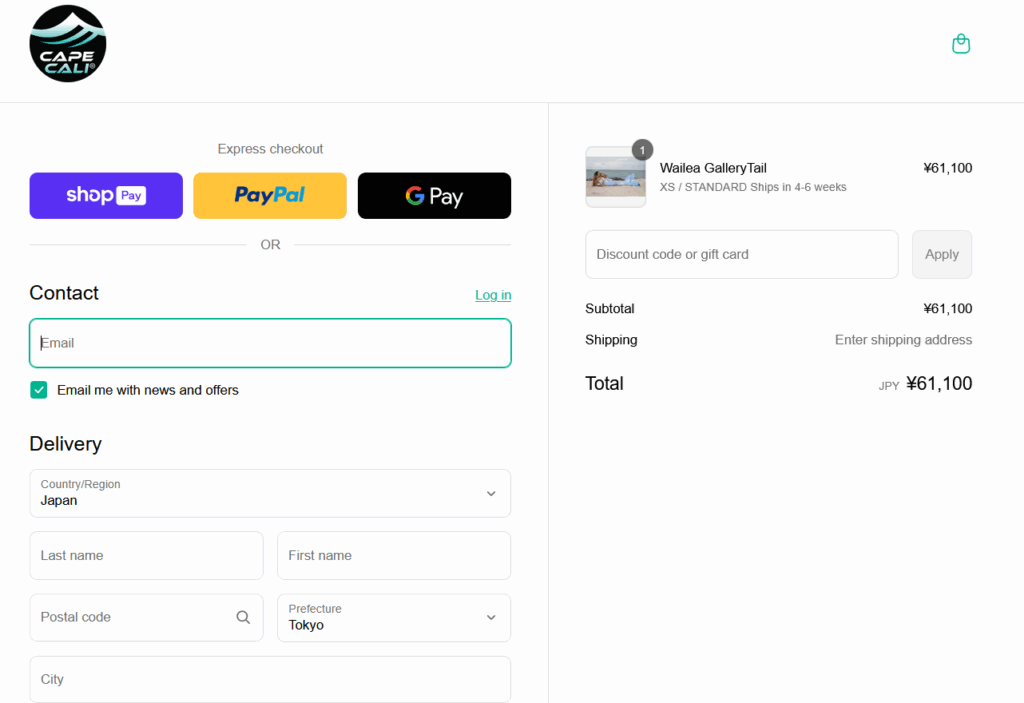
Task: Click the Postal code field
Action: tap(146, 617)
